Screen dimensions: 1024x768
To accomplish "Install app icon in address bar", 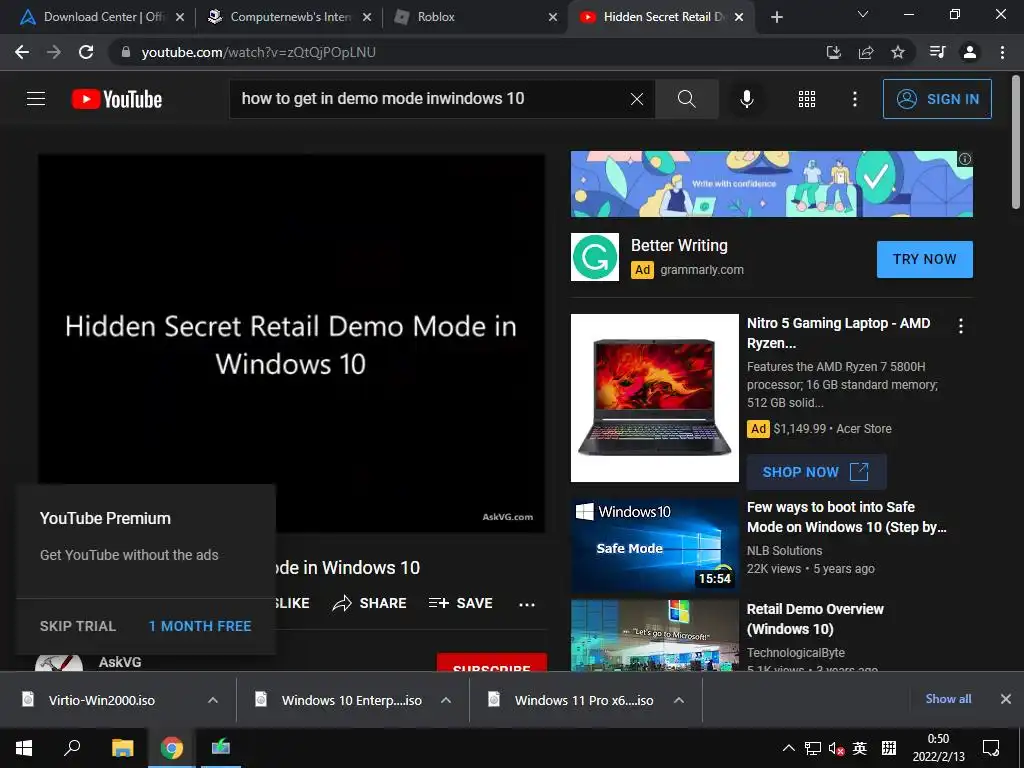I will click(833, 52).
